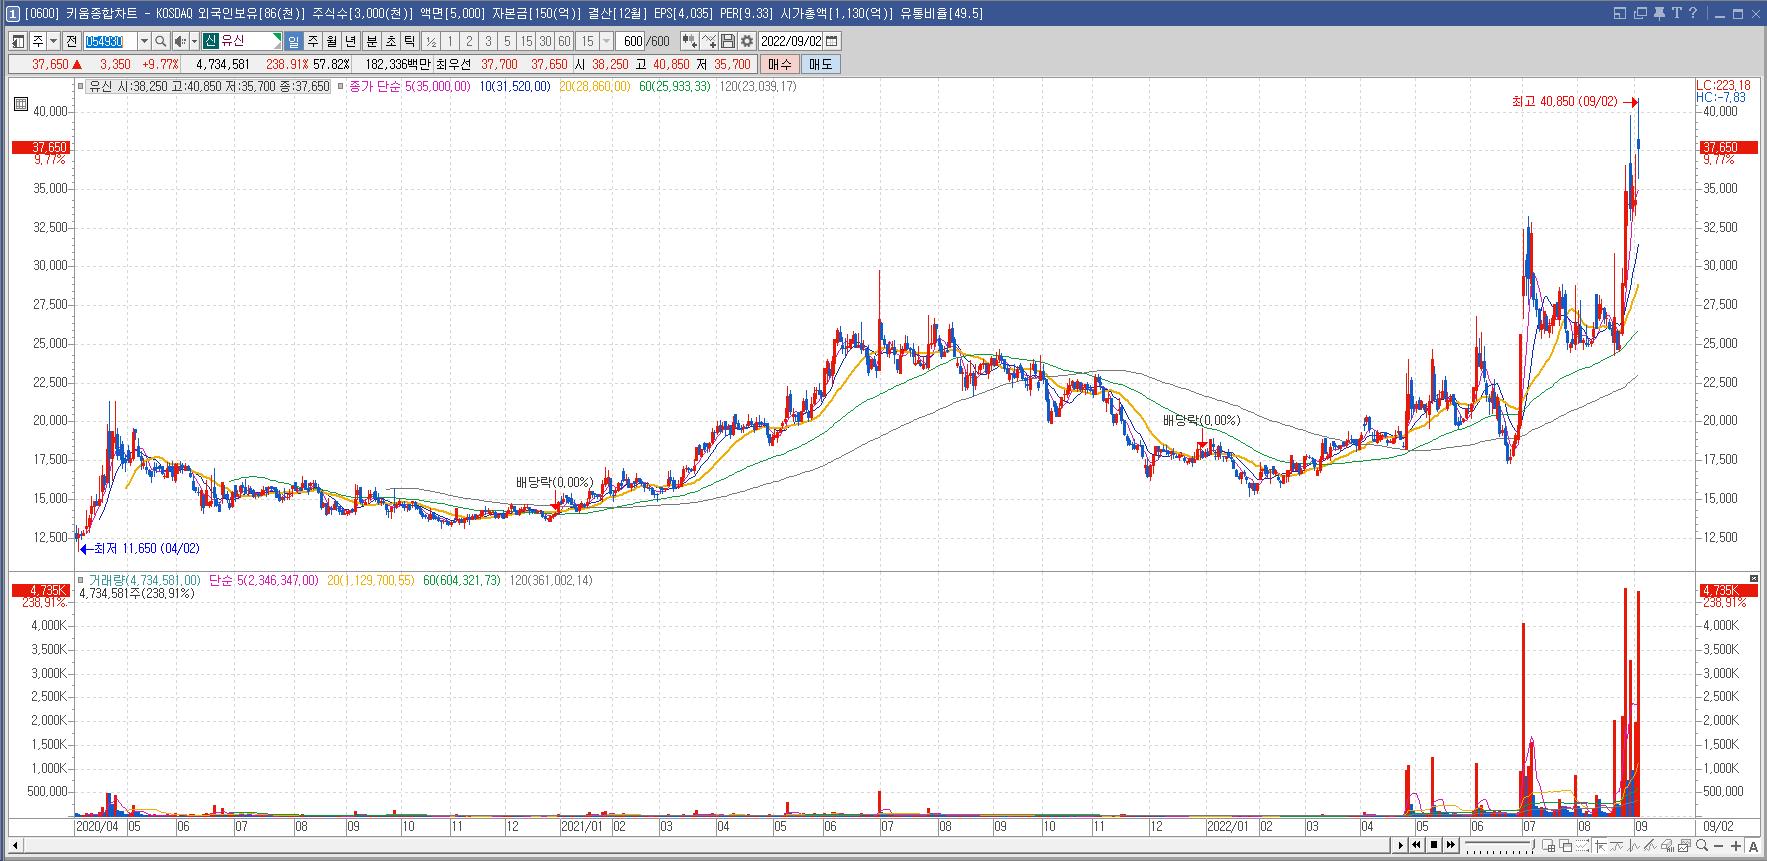Click the date field 2022/09/02
Screen dimensions: 1767x861
(791, 41)
